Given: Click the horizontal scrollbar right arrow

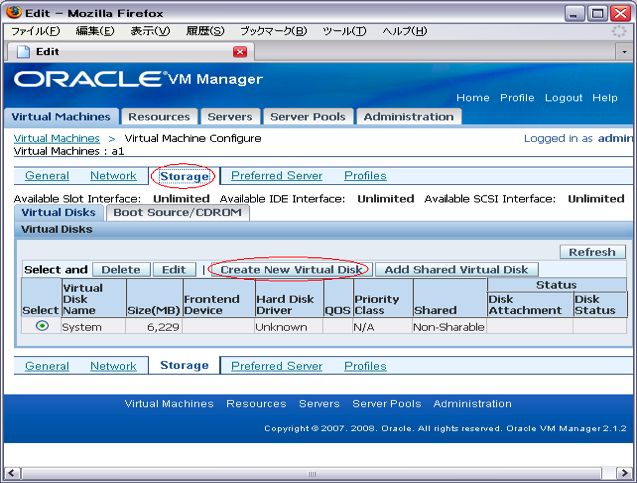Looking at the screenshot, I should [x=624, y=473].
